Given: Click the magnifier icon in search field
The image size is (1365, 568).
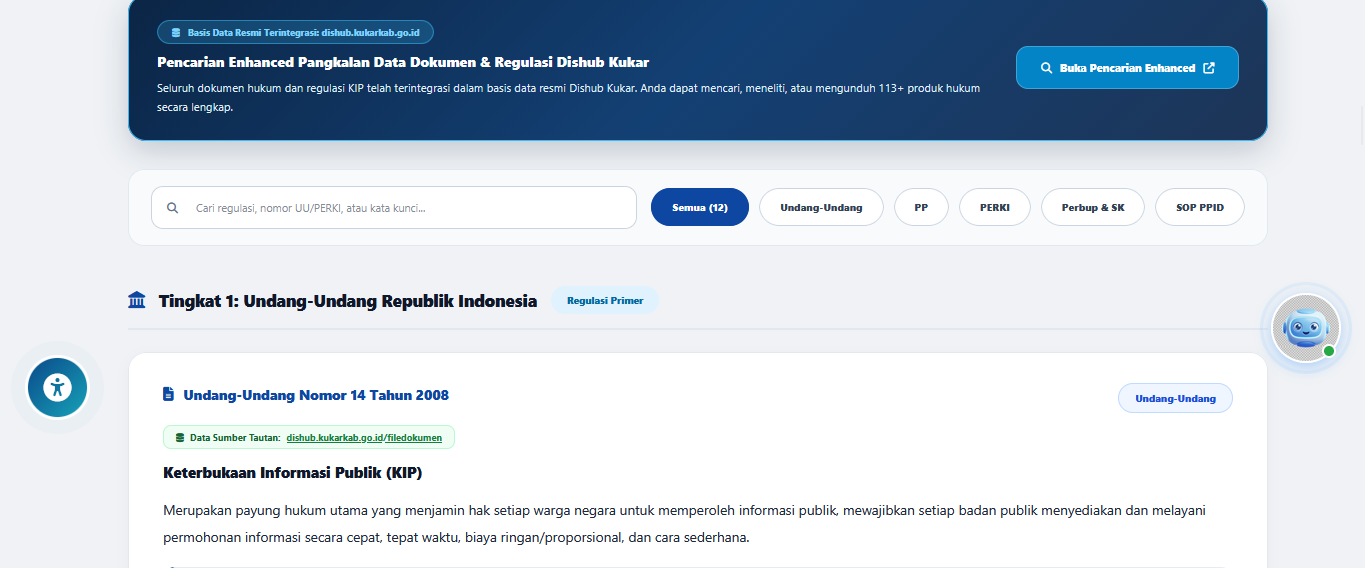Looking at the screenshot, I should tap(173, 208).
